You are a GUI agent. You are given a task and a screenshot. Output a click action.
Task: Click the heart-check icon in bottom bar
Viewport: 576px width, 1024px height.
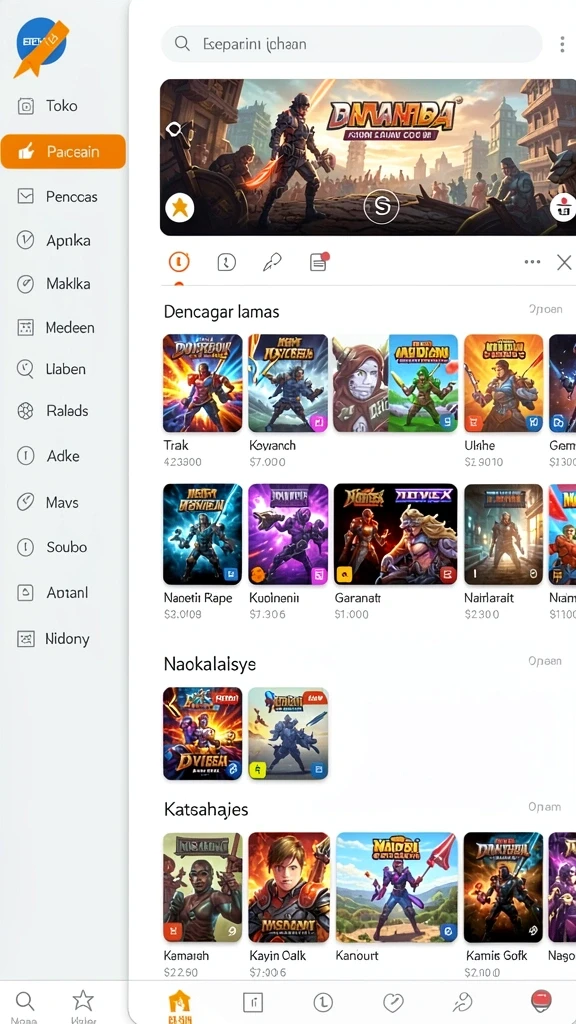pyautogui.click(x=393, y=1002)
